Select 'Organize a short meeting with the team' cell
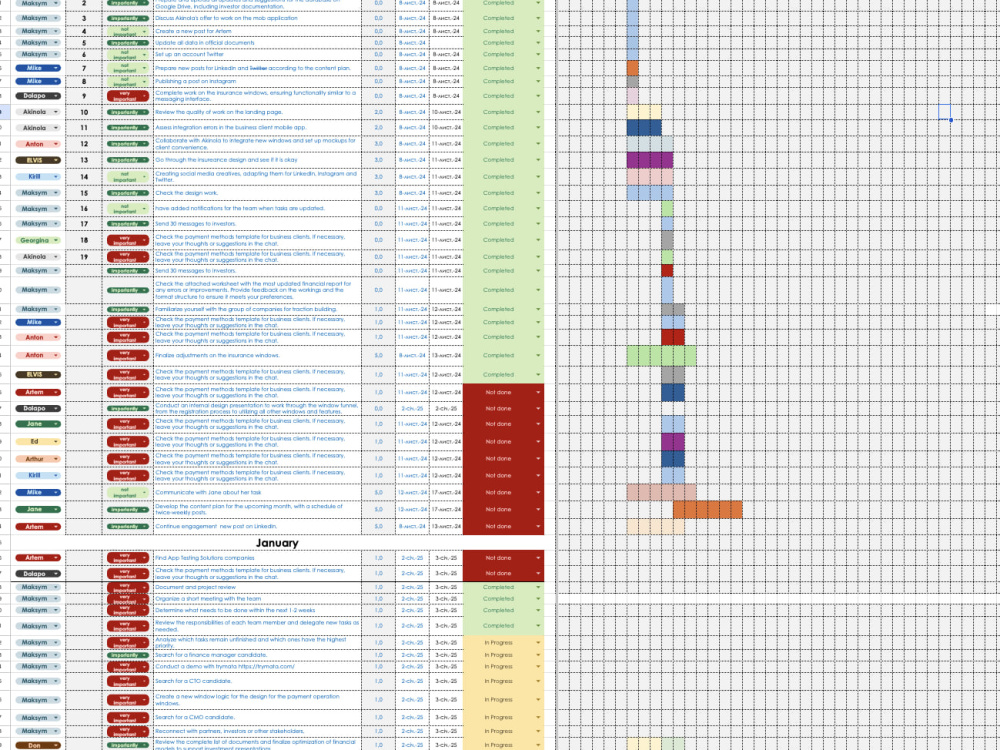This screenshot has width=1000, height=750. [257, 599]
